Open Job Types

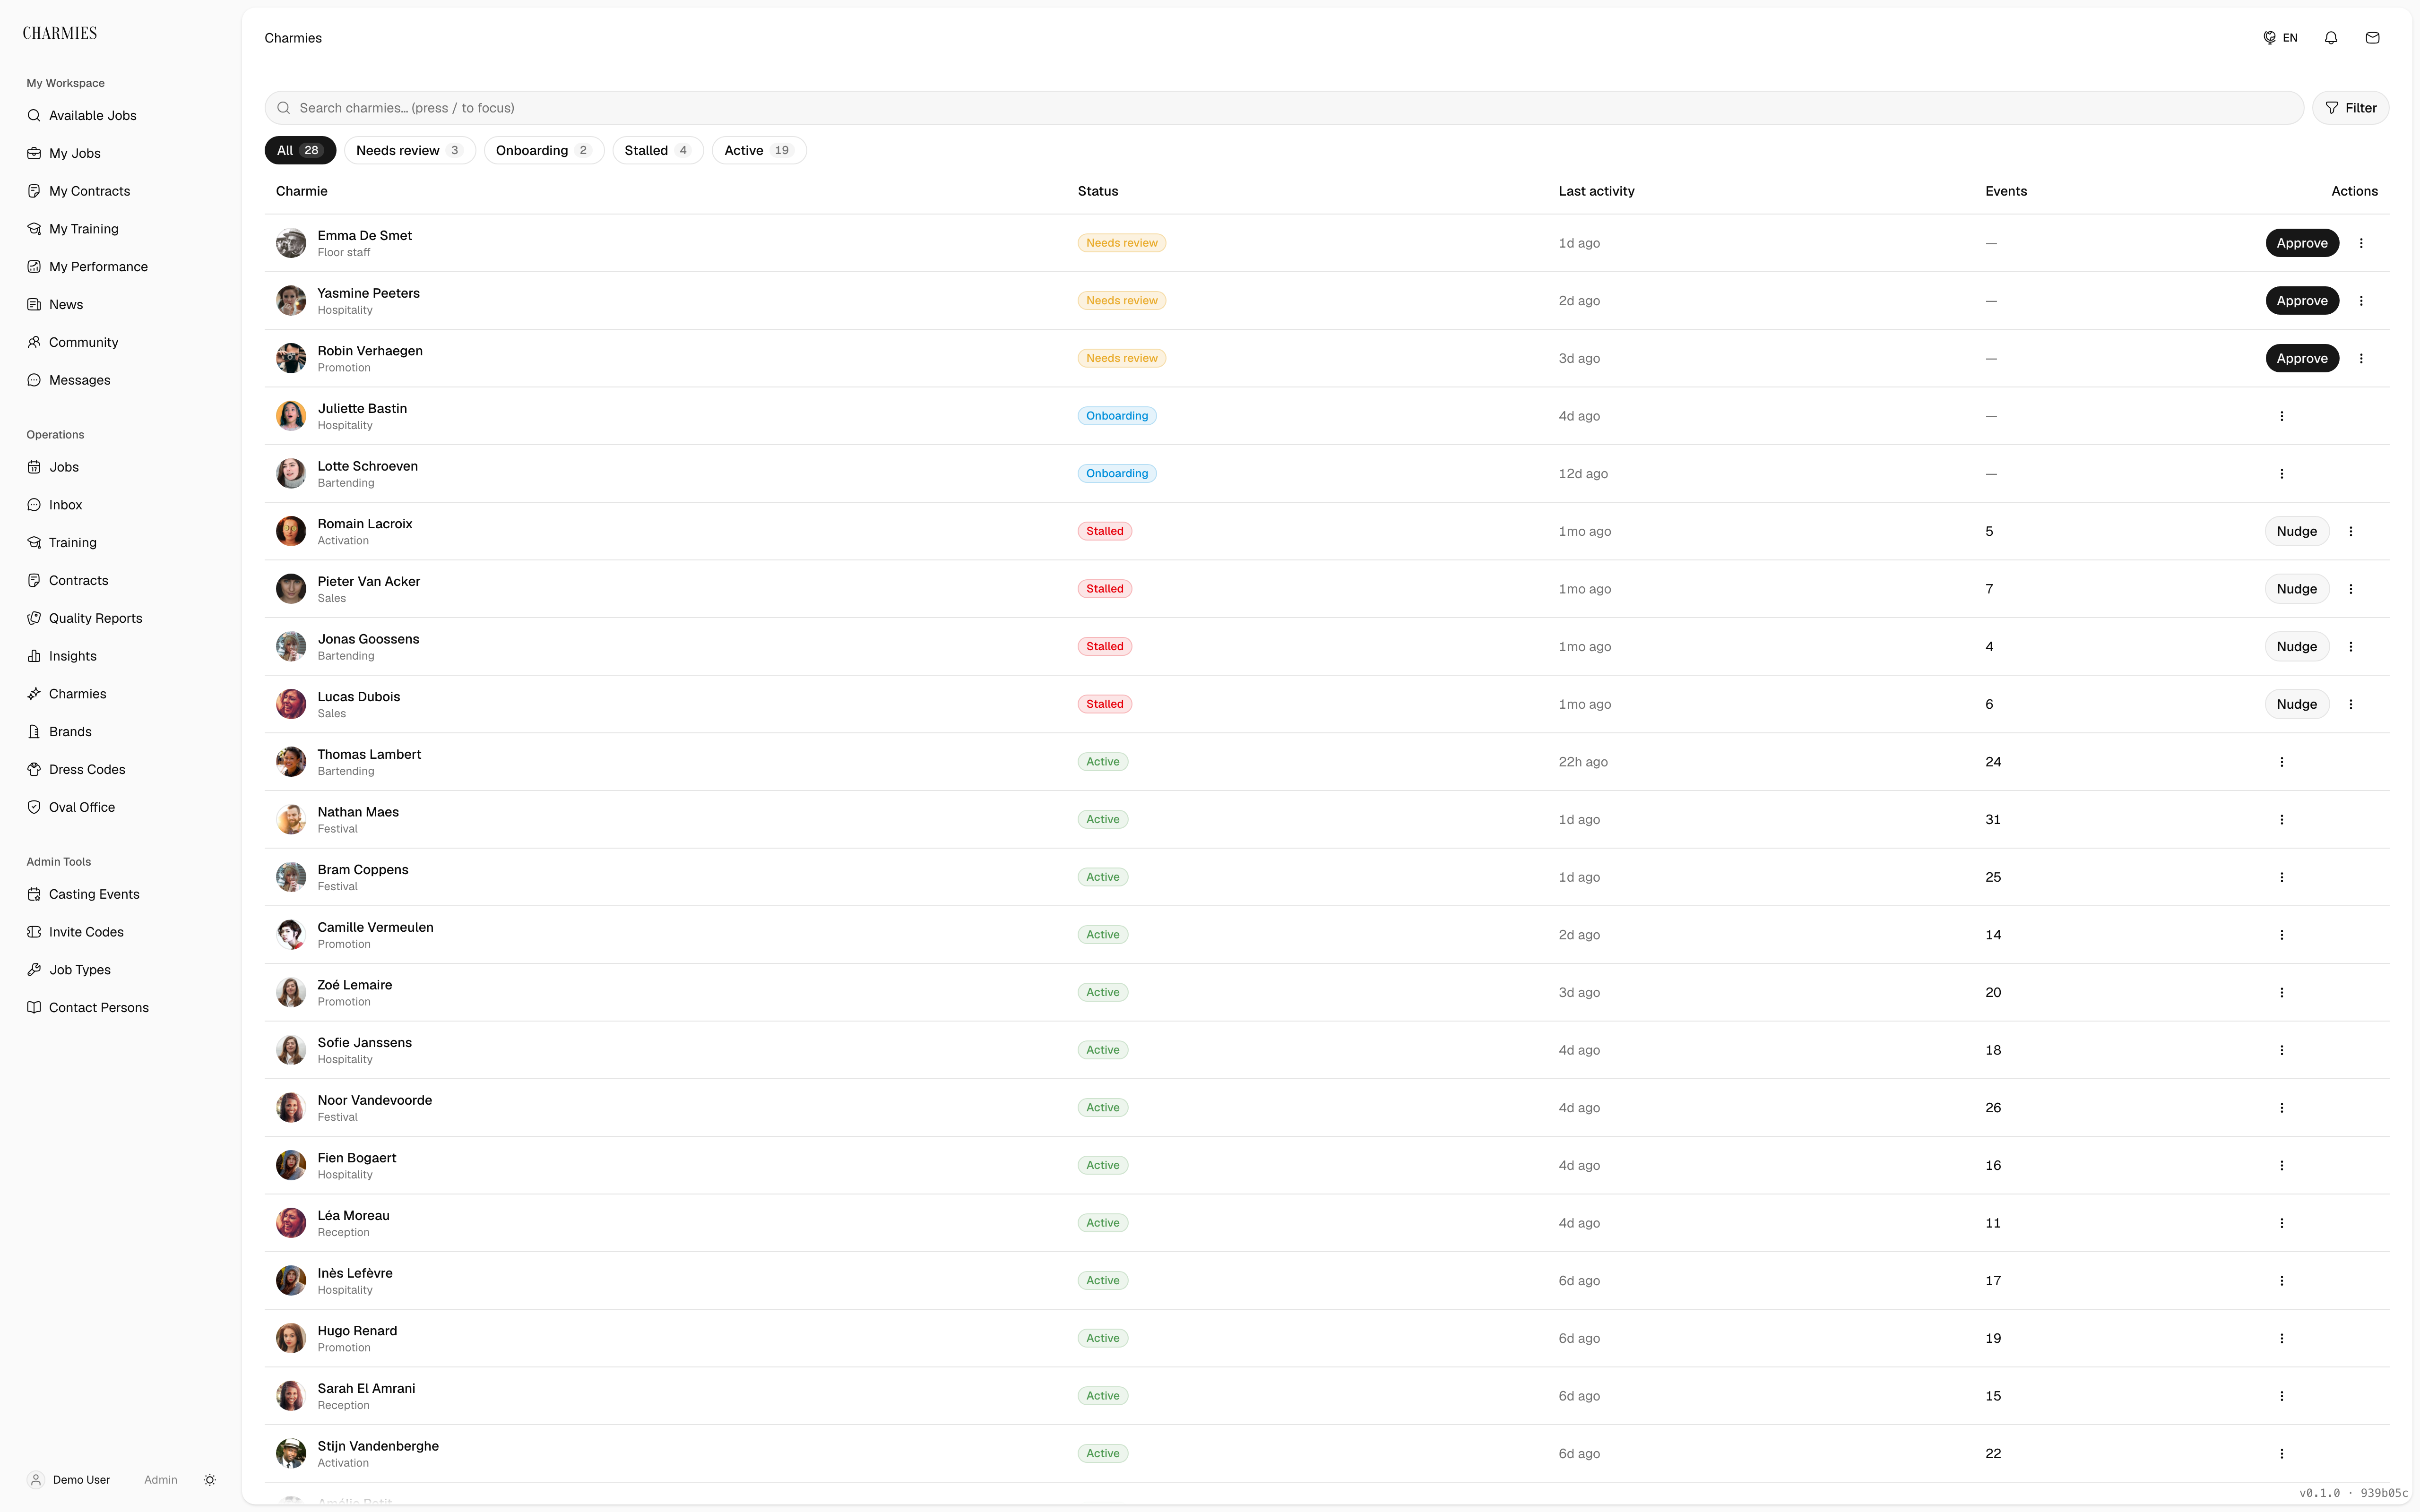click(120, 970)
